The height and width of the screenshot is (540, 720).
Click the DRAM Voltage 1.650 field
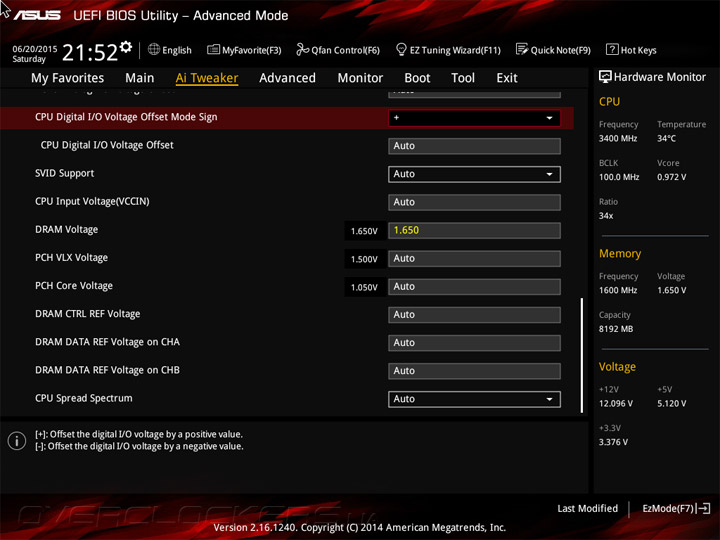click(x=474, y=231)
